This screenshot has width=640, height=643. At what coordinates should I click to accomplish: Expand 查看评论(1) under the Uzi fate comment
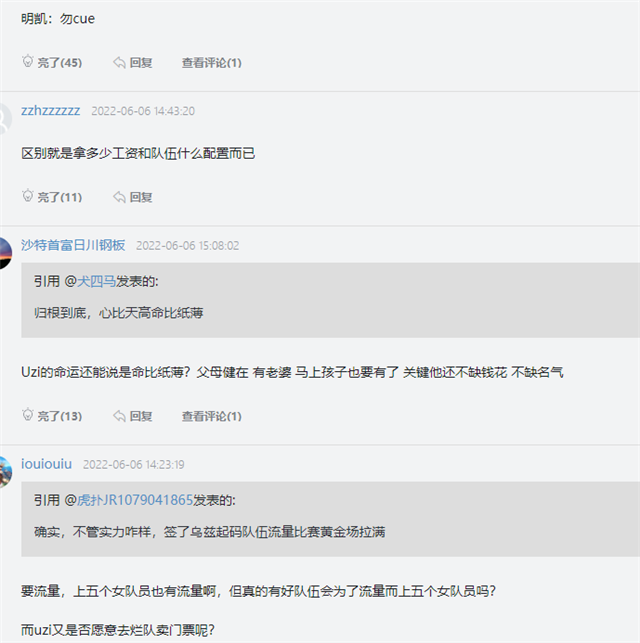[x=211, y=416]
